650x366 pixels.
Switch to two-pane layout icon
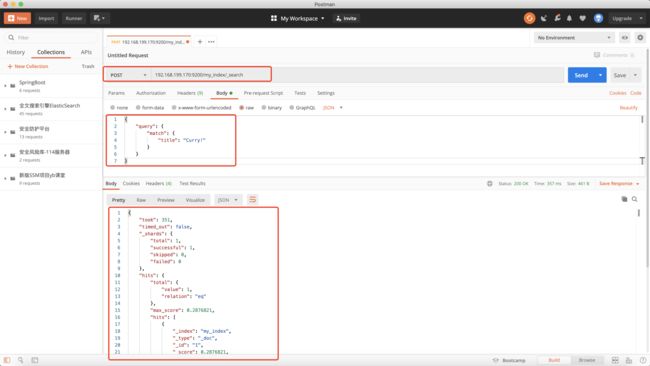click(x=615, y=360)
